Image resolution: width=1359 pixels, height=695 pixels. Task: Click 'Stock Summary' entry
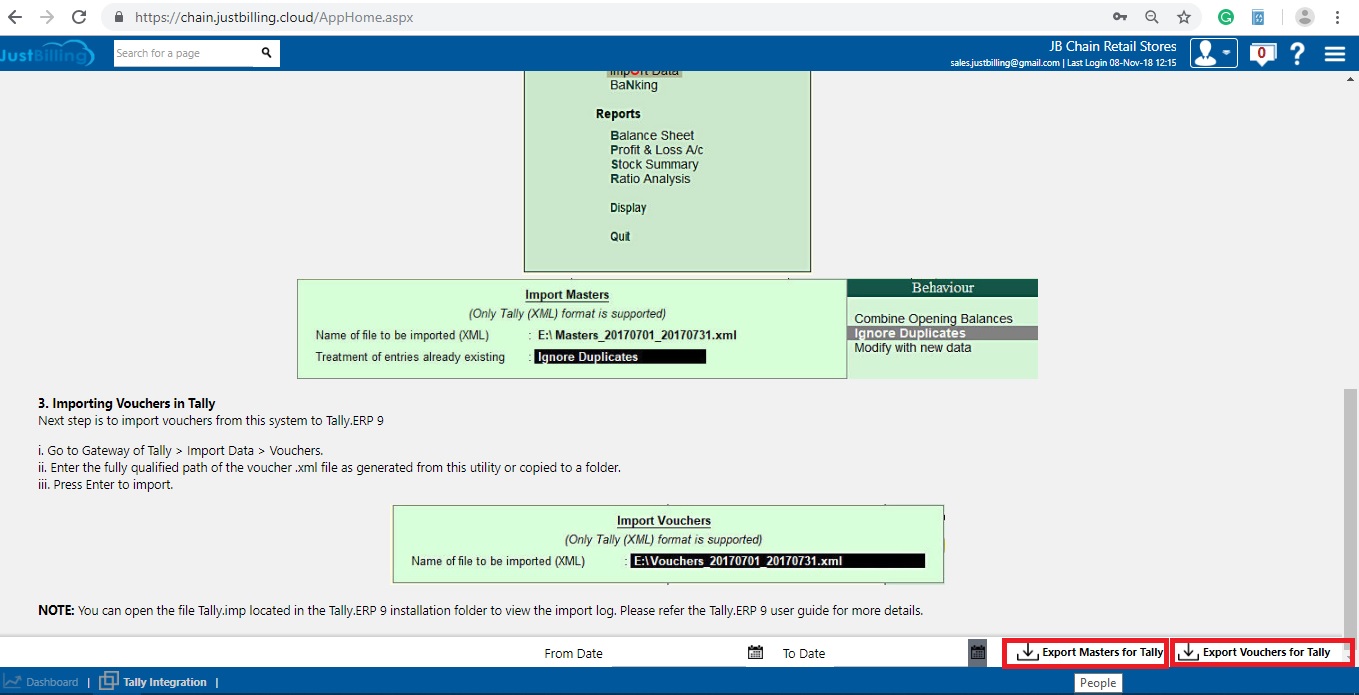(655, 164)
